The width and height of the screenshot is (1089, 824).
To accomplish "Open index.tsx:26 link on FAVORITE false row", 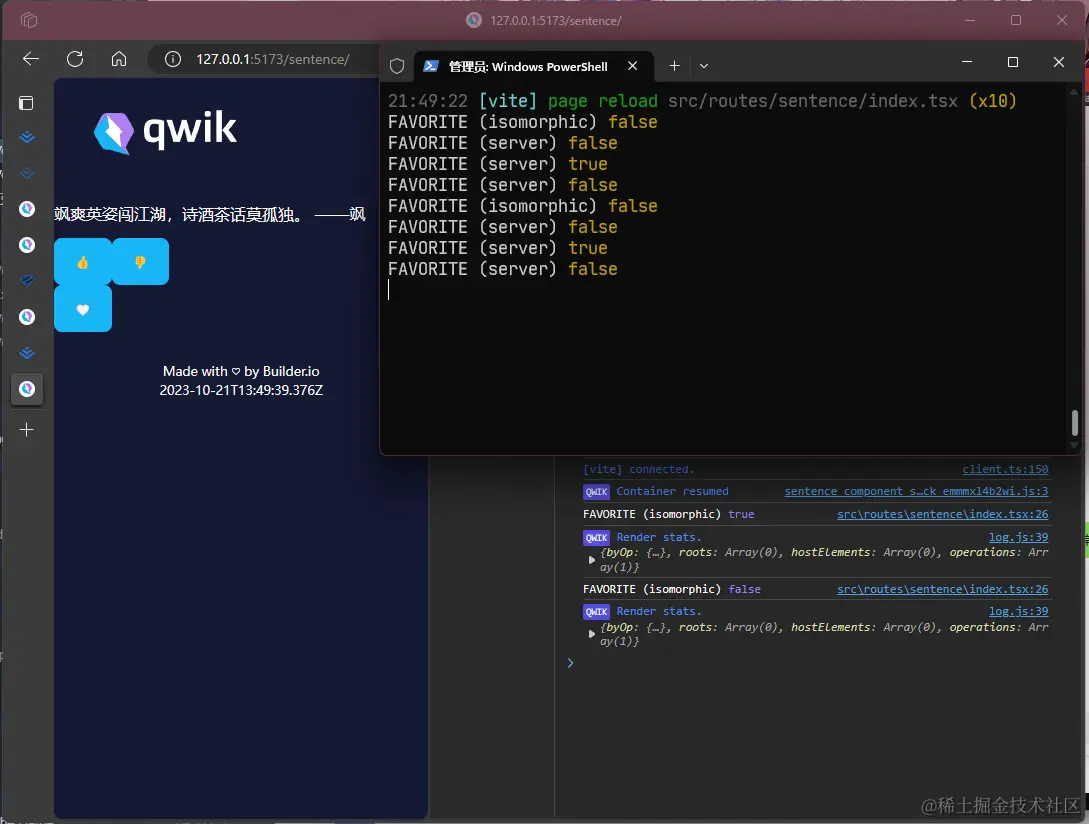I will [x=942, y=589].
